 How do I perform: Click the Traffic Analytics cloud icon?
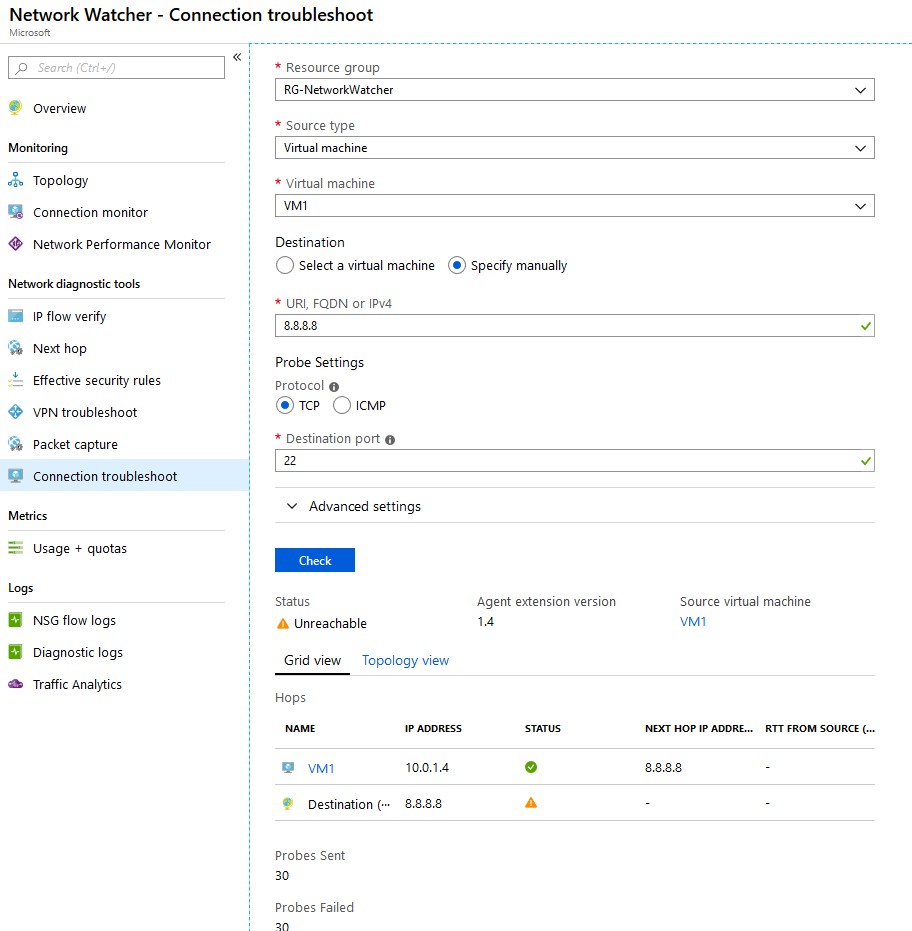point(15,684)
